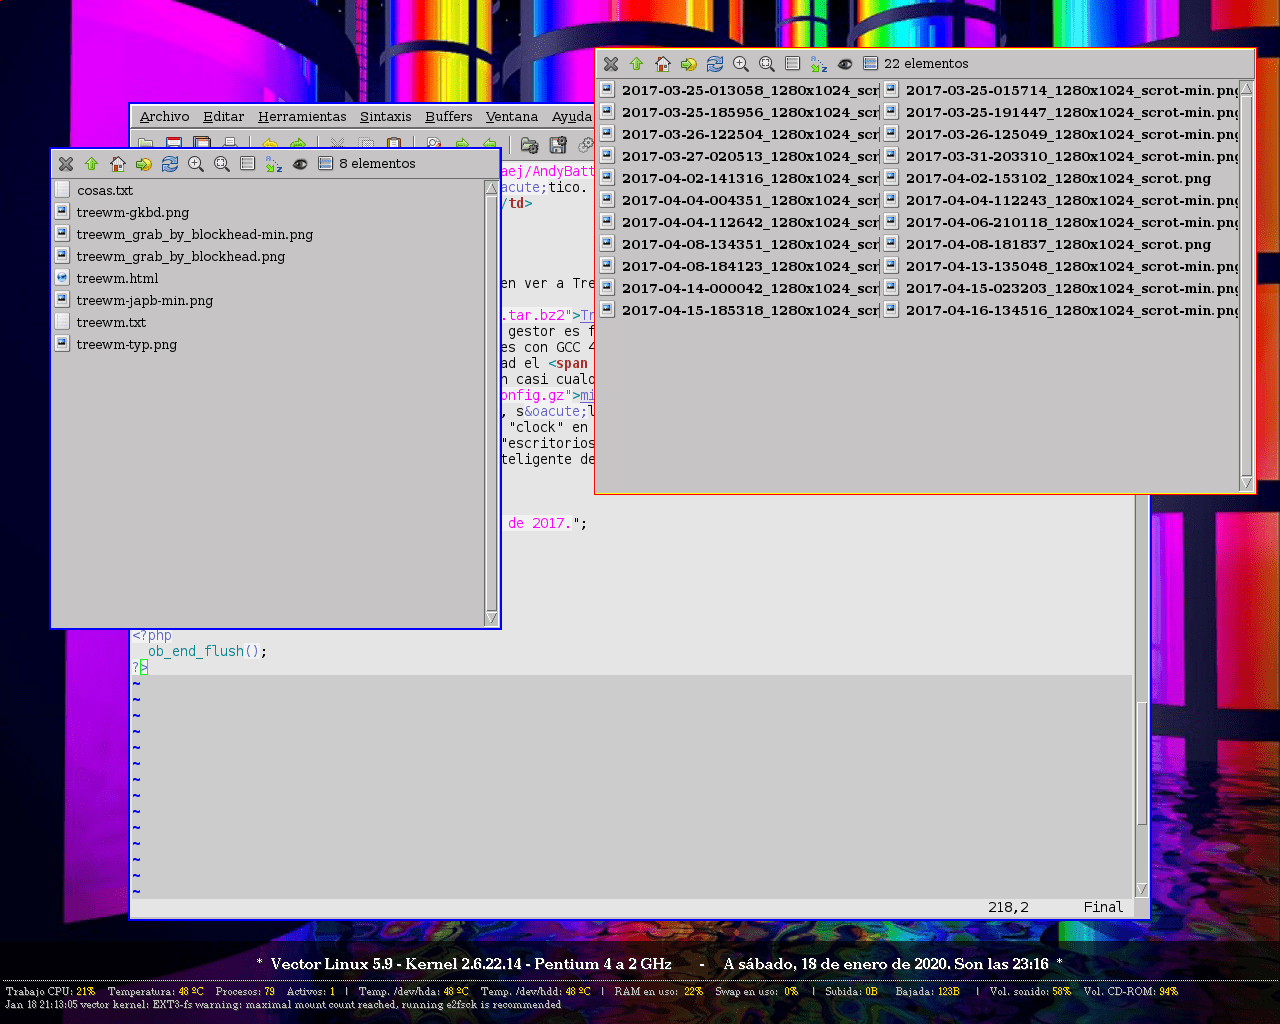Viewport: 1280px width, 1024px height.
Task: Open the Ayuda menu in GVim
Action: 572,117
